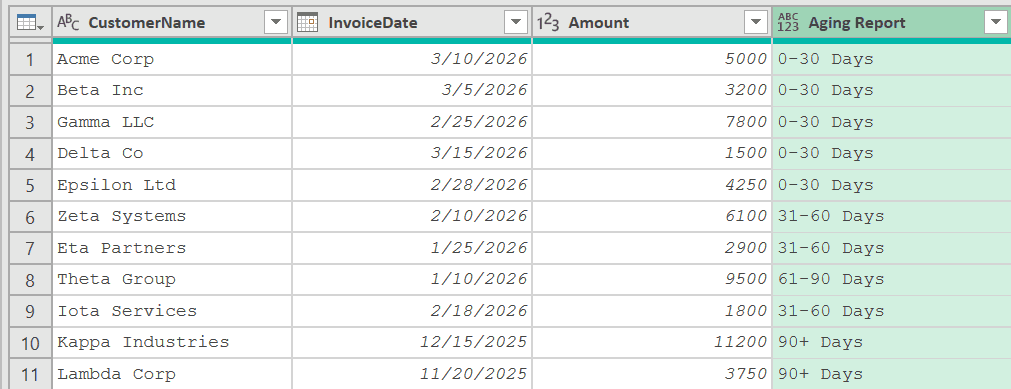Click the 2/25/2026 invoice date cell
The height and width of the screenshot is (389, 1011).
click(x=412, y=122)
